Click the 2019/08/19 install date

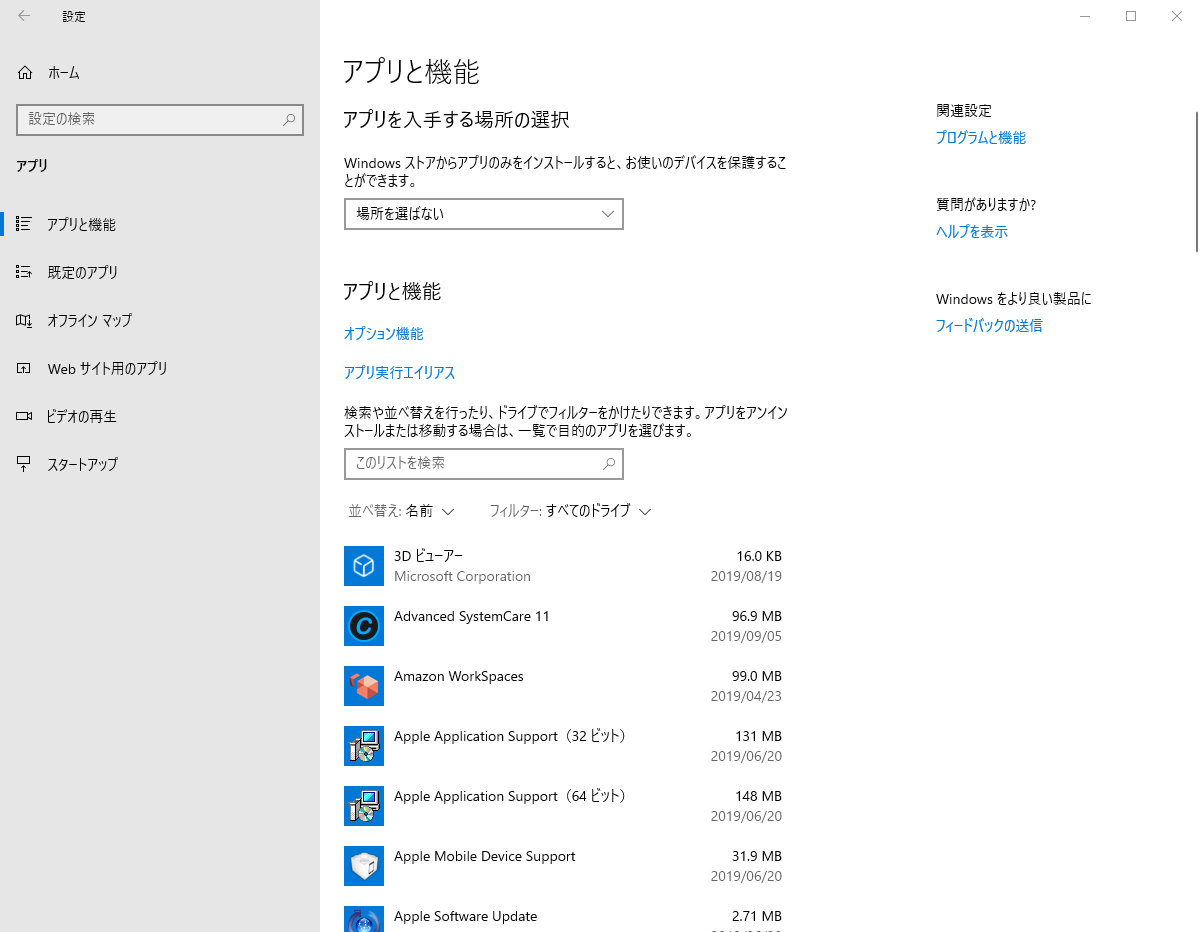click(746, 577)
